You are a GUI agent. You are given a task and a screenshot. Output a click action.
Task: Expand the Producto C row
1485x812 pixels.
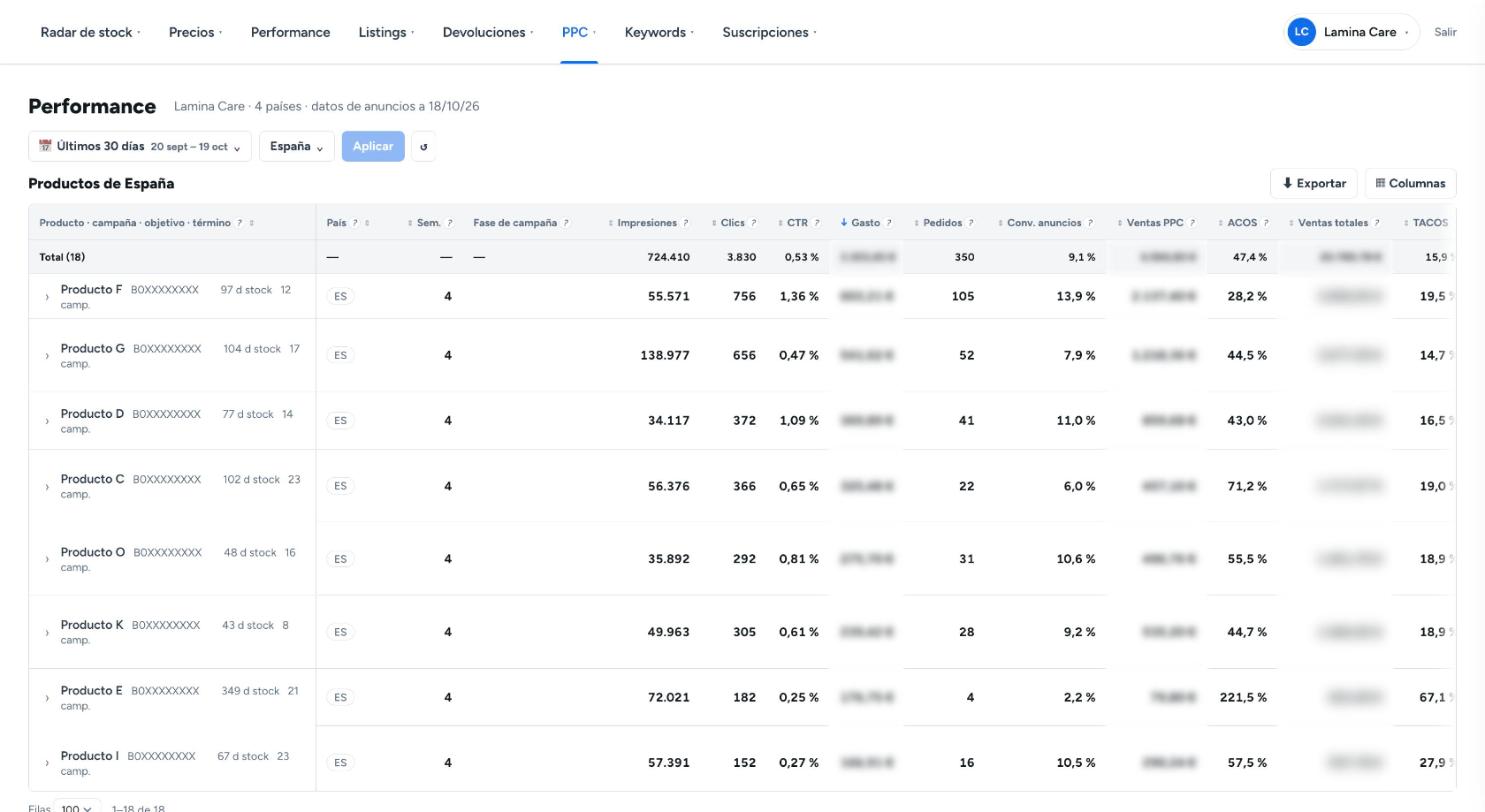(x=47, y=487)
